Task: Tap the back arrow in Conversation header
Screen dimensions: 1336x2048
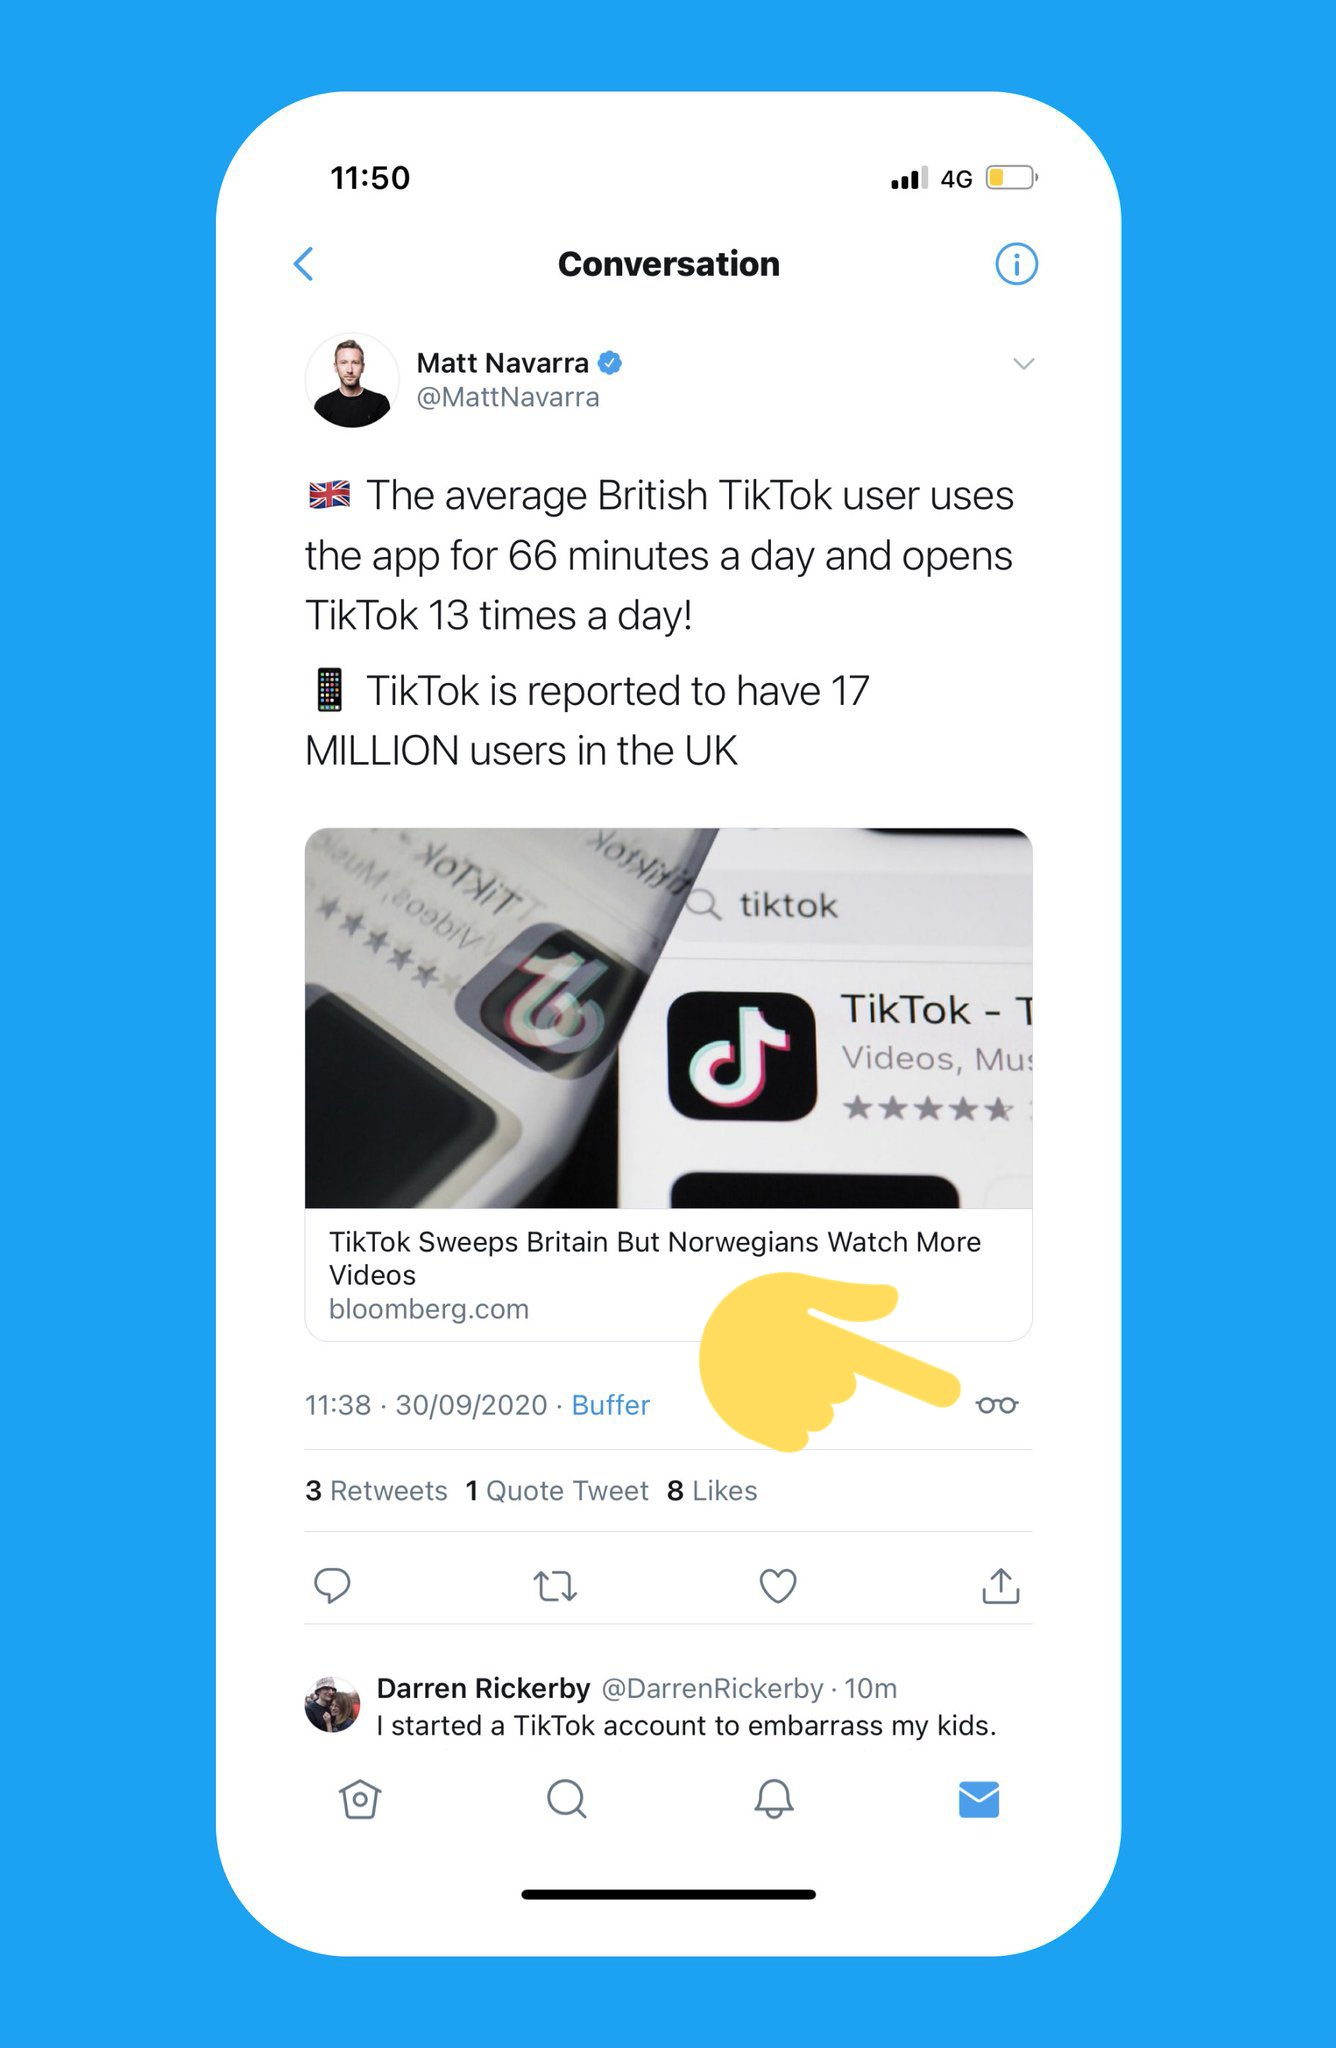Action: (x=304, y=264)
